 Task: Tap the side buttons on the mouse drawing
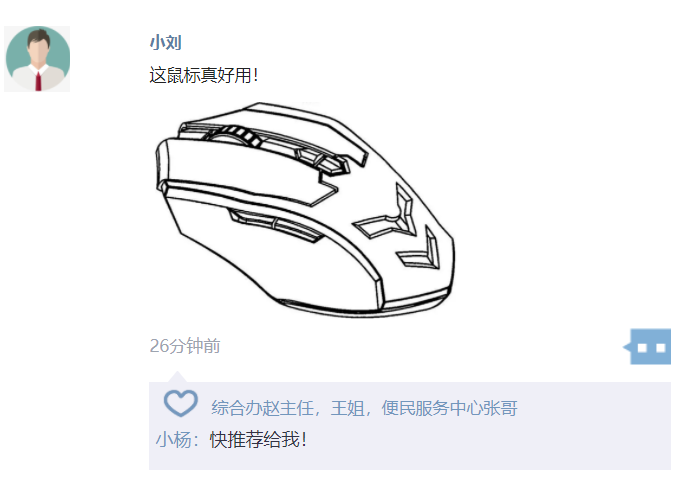(x=275, y=225)
